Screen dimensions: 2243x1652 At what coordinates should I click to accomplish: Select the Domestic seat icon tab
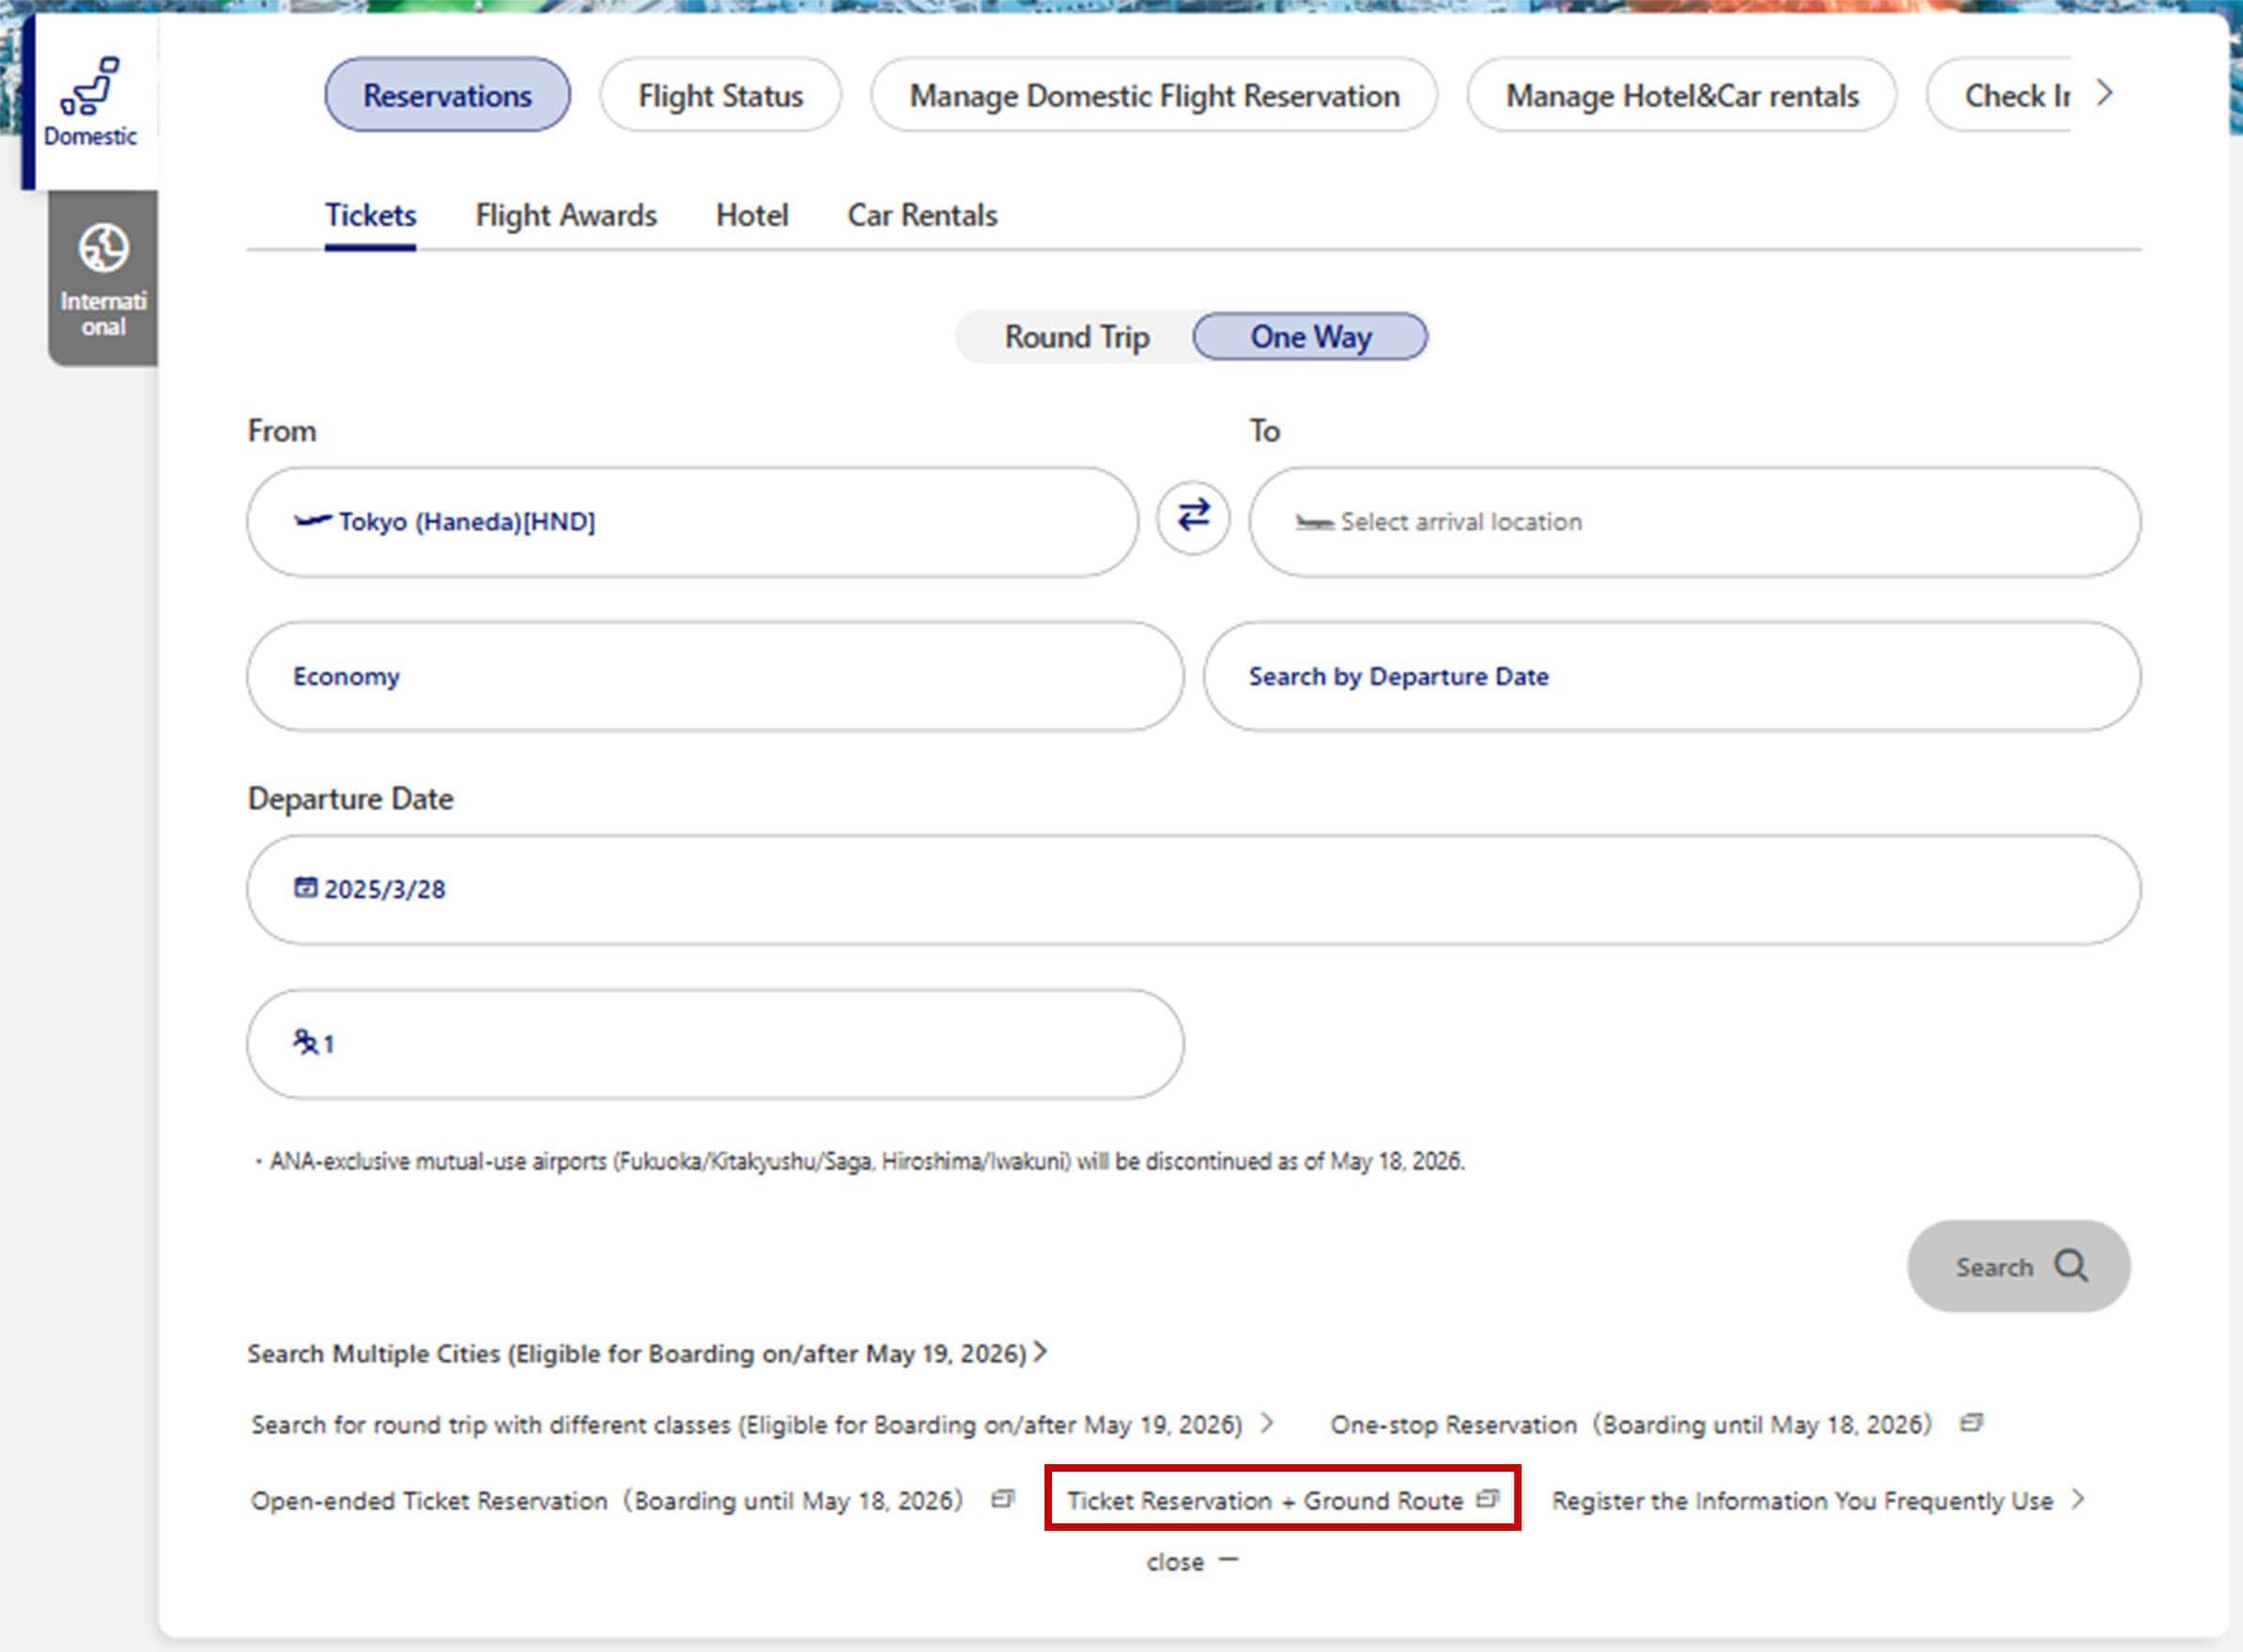(90, 102)
